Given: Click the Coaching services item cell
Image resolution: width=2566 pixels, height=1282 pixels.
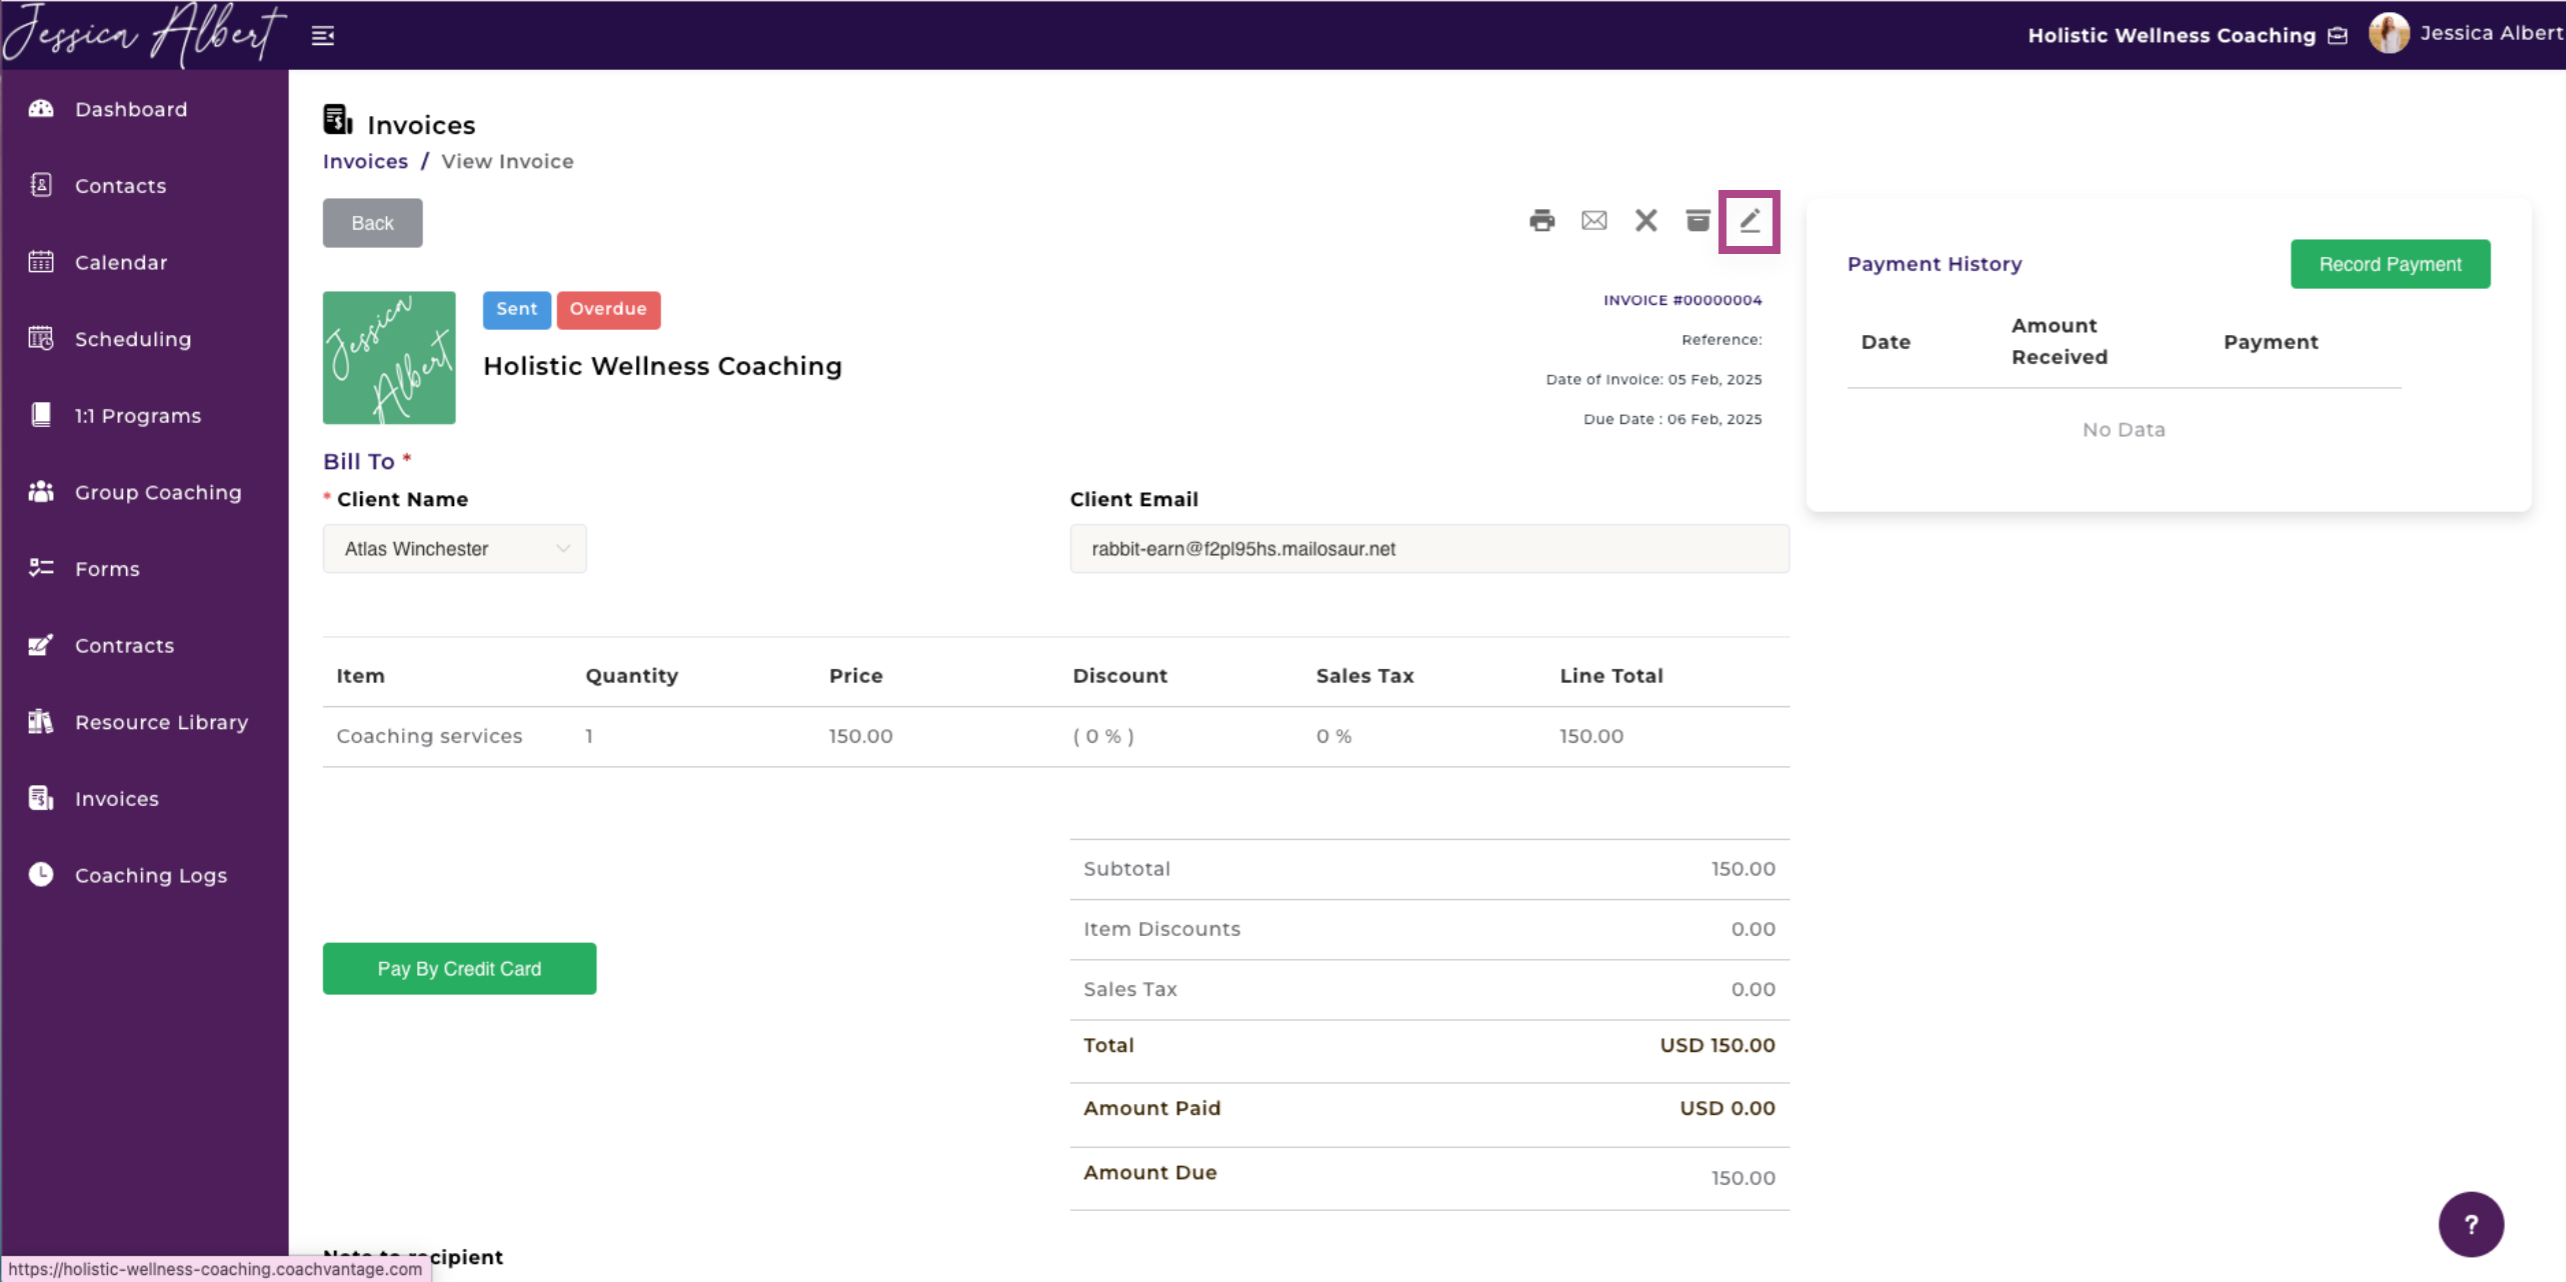Looking at the screenshot, I should click(429, 736).
